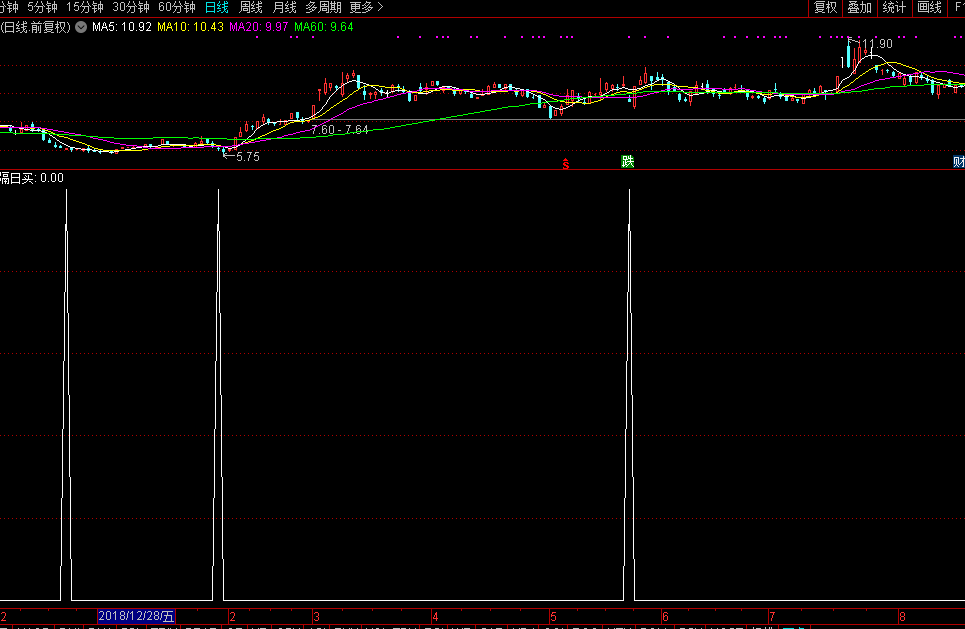This screenshot has width=965, height=629.
Task: Switch to 周线 weekly chart
Action: pyautogui.click(x=250, y=7)
